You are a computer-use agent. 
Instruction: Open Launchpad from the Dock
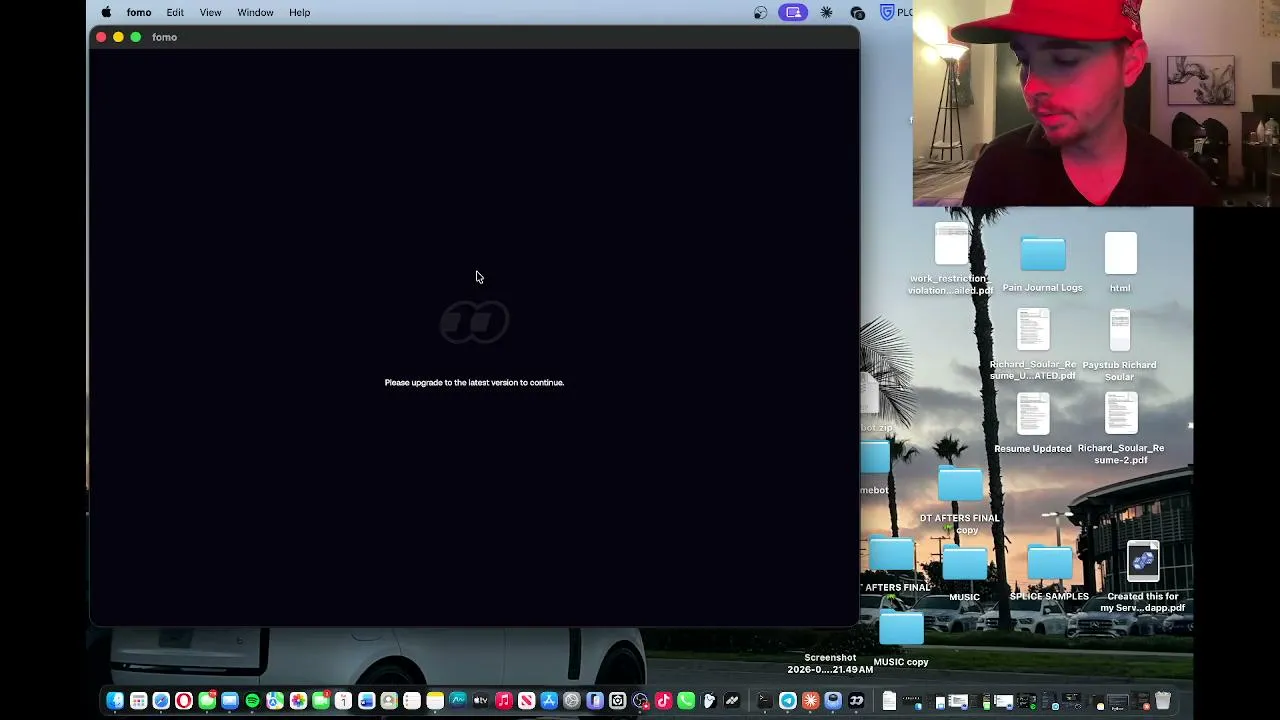138,701
